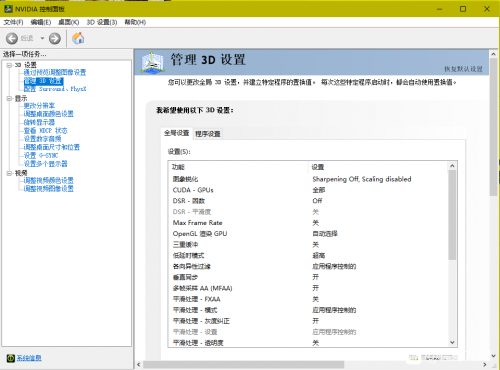Image resolution: width=500 pixels, height=370 pixels.
Task: Collapse the 显示 tree node
Action: click(9, 99)
